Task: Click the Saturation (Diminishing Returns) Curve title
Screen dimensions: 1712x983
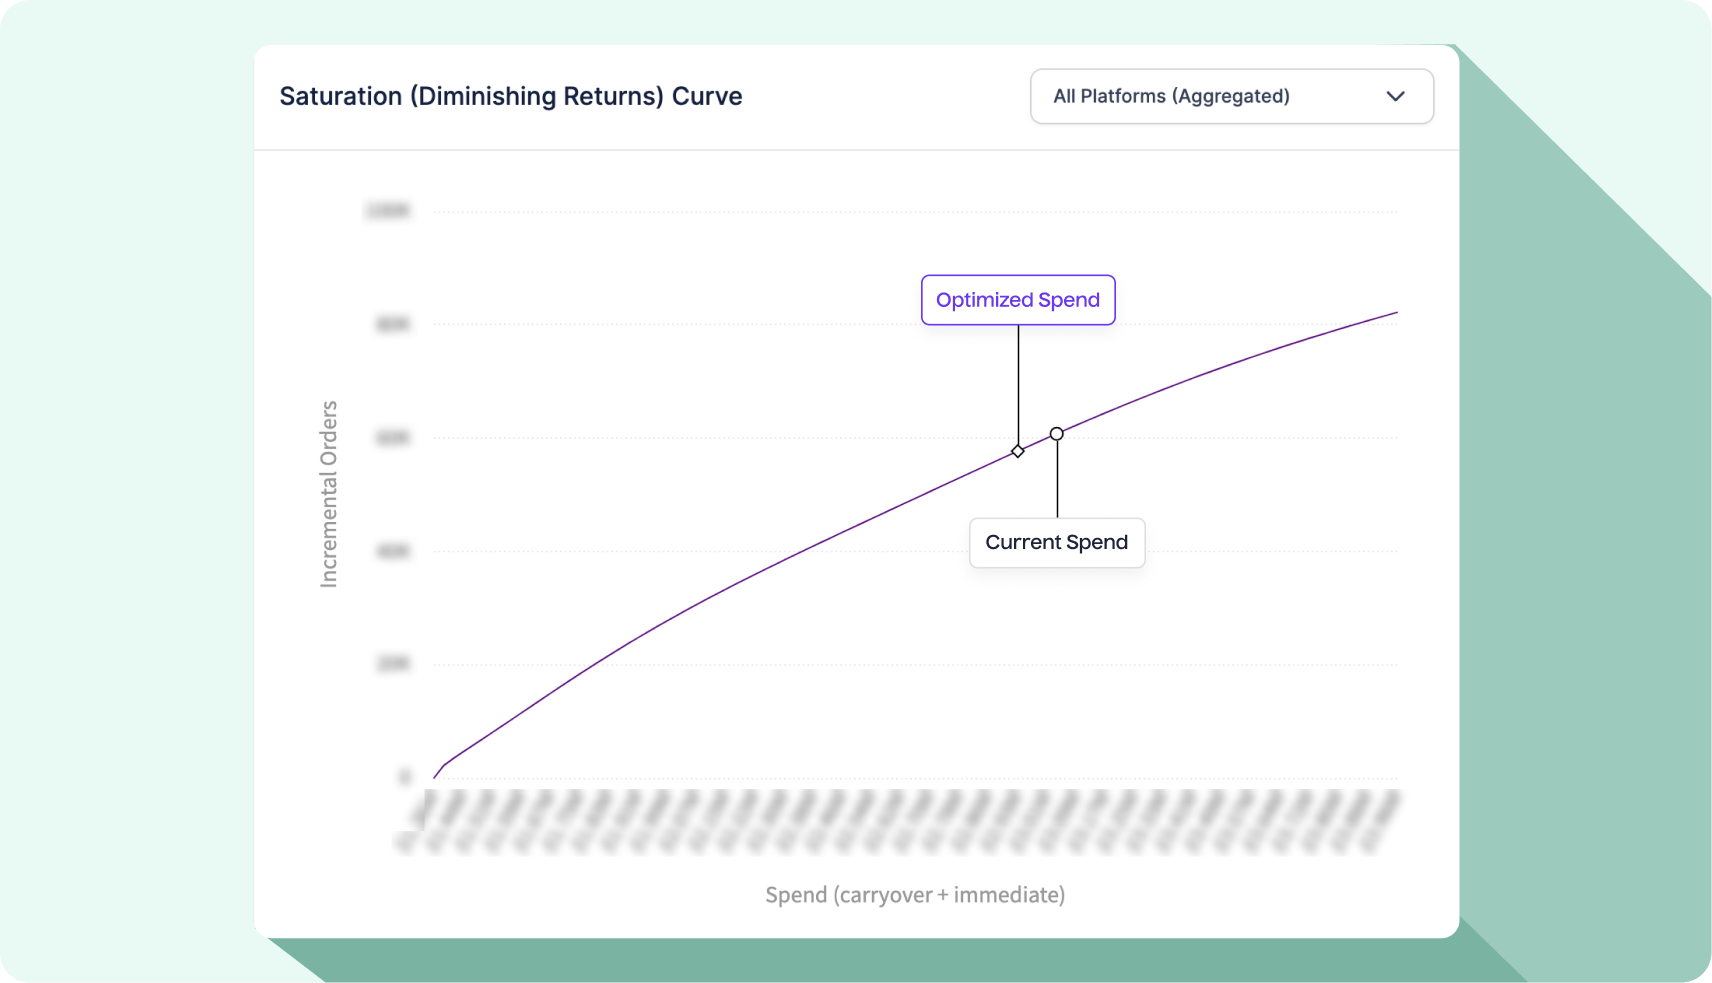Action: coord(511,96)
